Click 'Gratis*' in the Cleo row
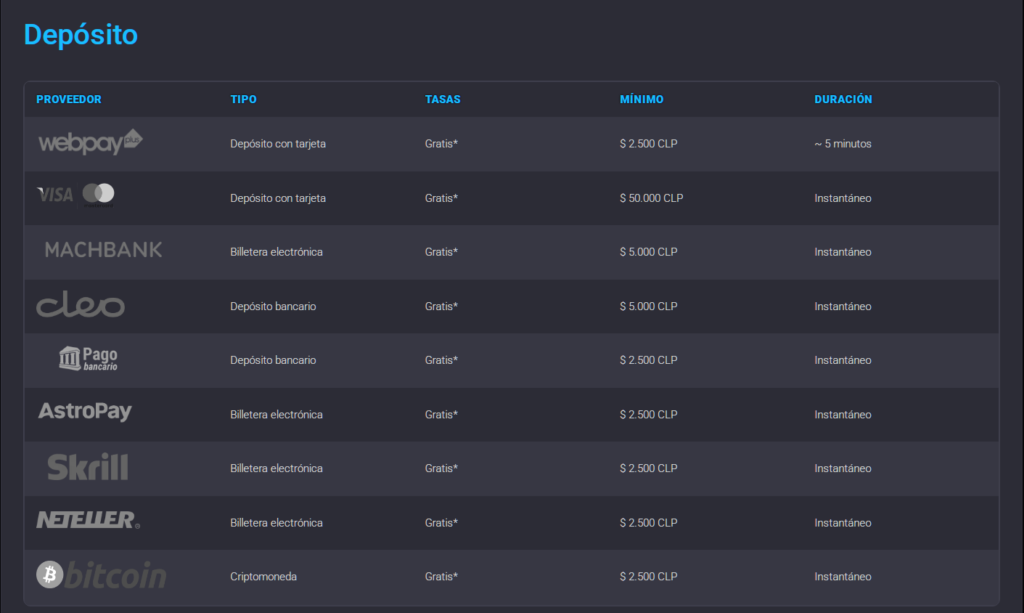The width and height of the screenshot is (1024, 613). click(x=441, y=306)
